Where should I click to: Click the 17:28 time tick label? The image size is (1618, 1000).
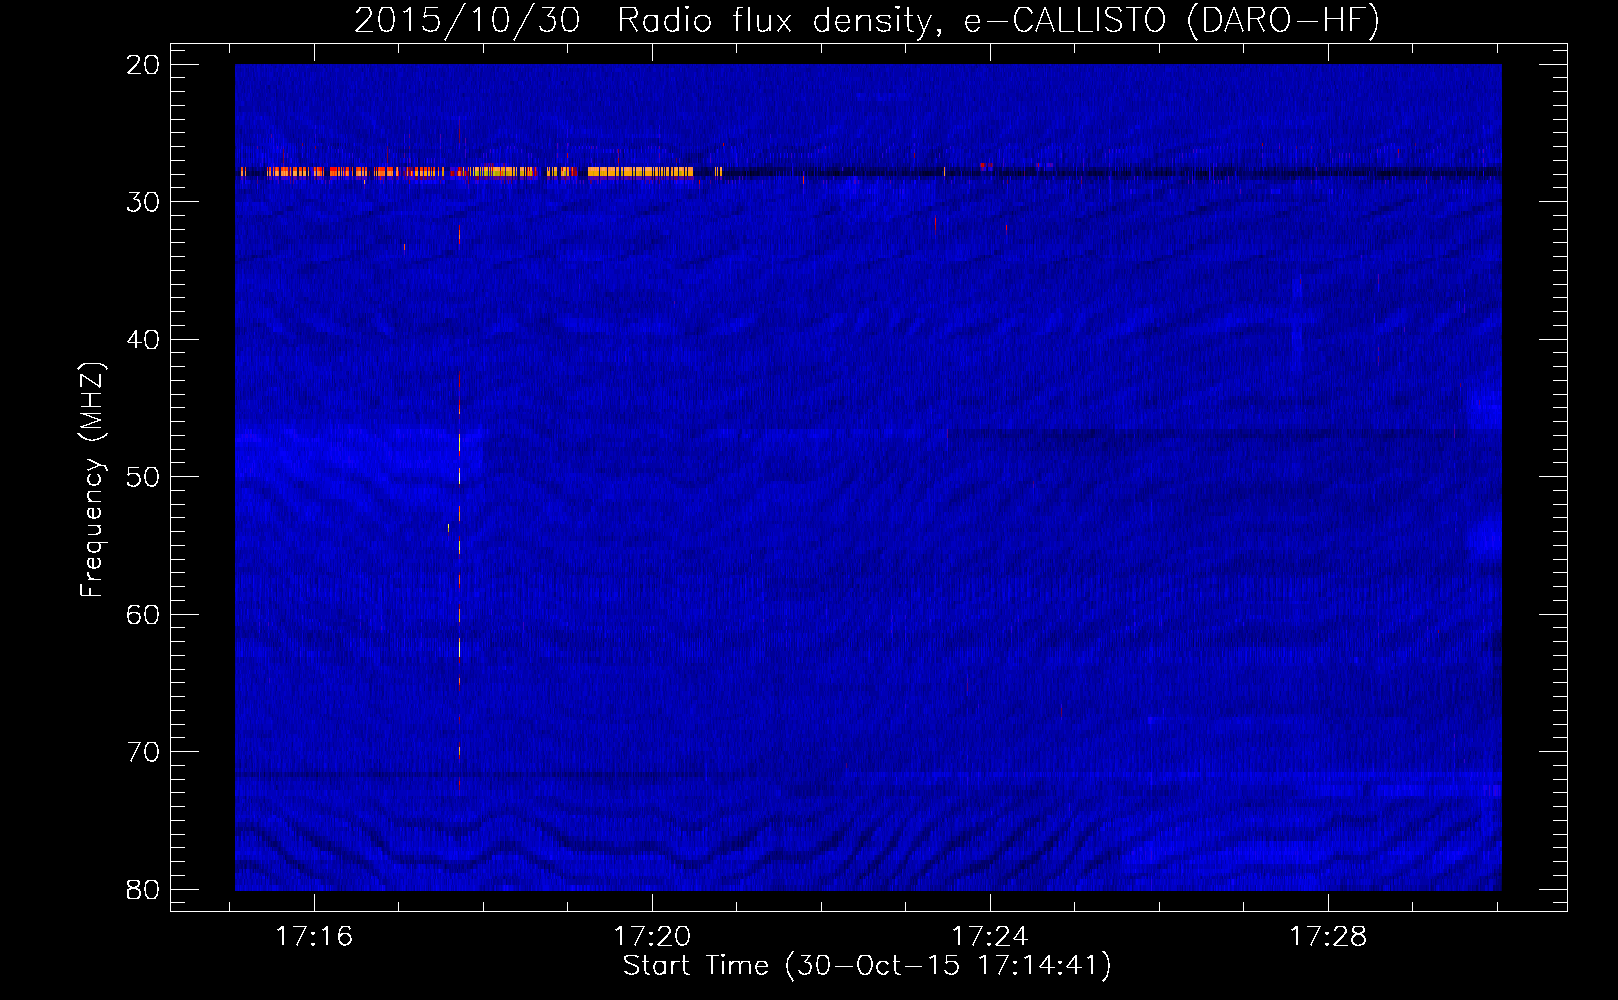click(1327, 937)
